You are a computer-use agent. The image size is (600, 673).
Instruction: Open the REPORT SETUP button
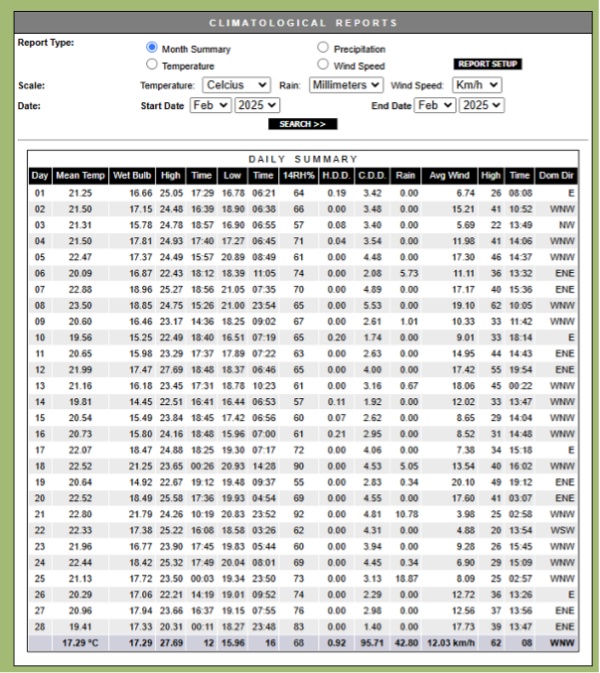point(488,64)
